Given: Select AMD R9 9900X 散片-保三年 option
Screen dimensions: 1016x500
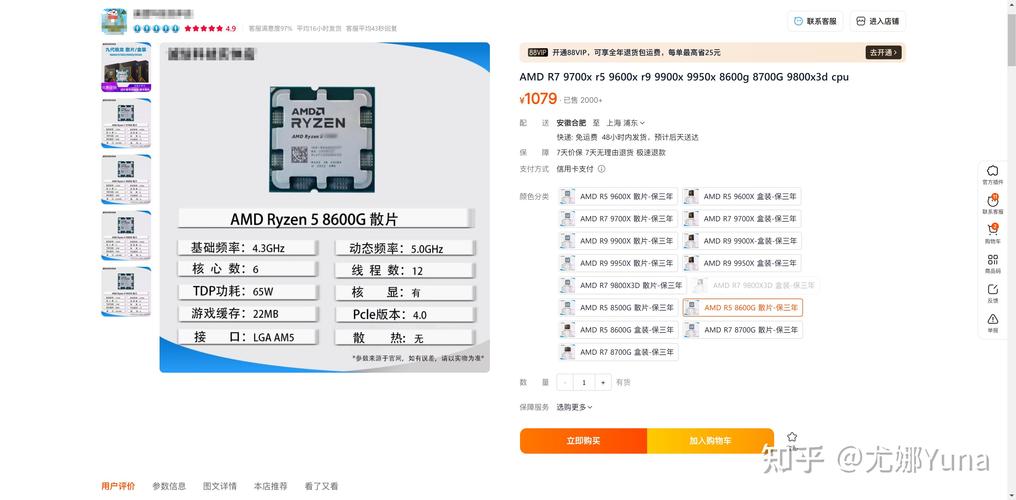Looking at the screenshot, I should point(618,241).
